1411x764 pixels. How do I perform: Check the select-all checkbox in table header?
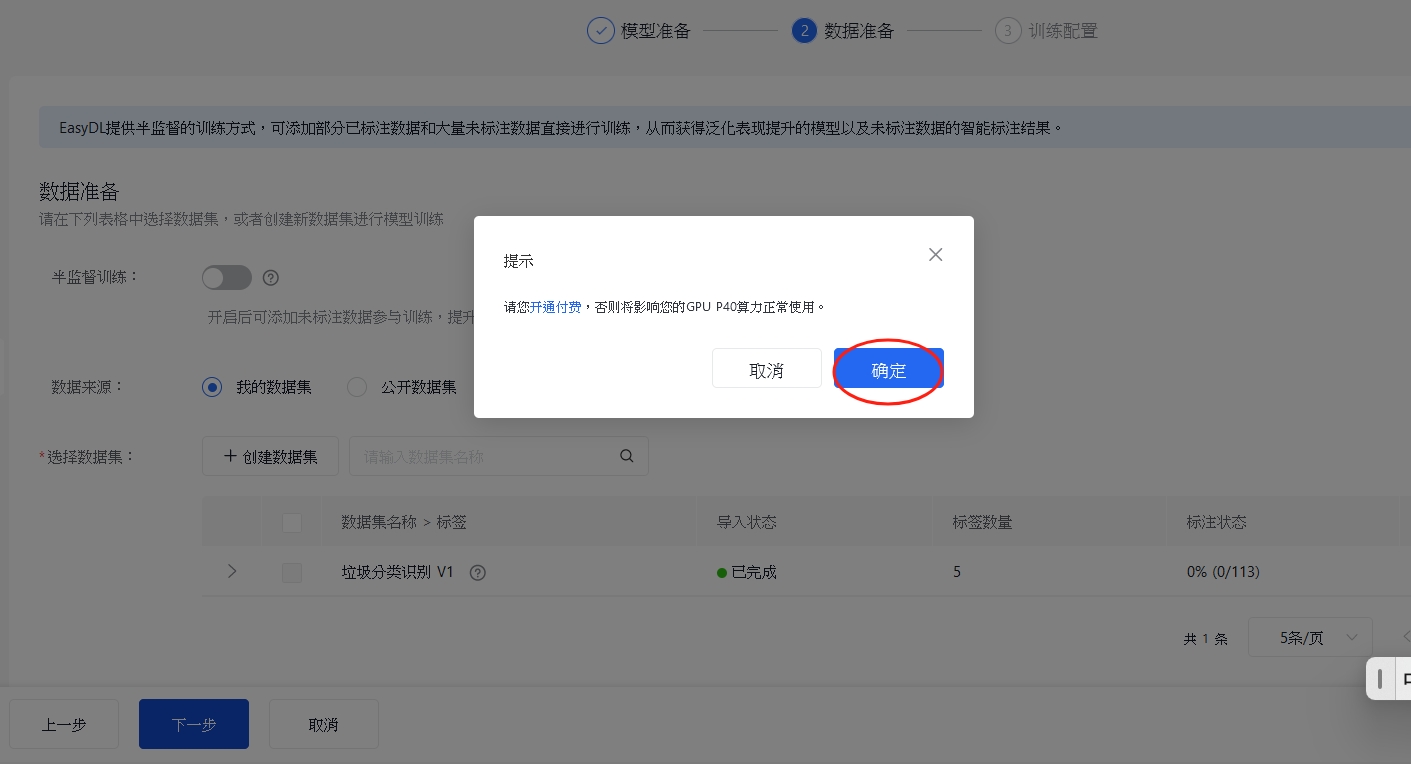[292, 522]
